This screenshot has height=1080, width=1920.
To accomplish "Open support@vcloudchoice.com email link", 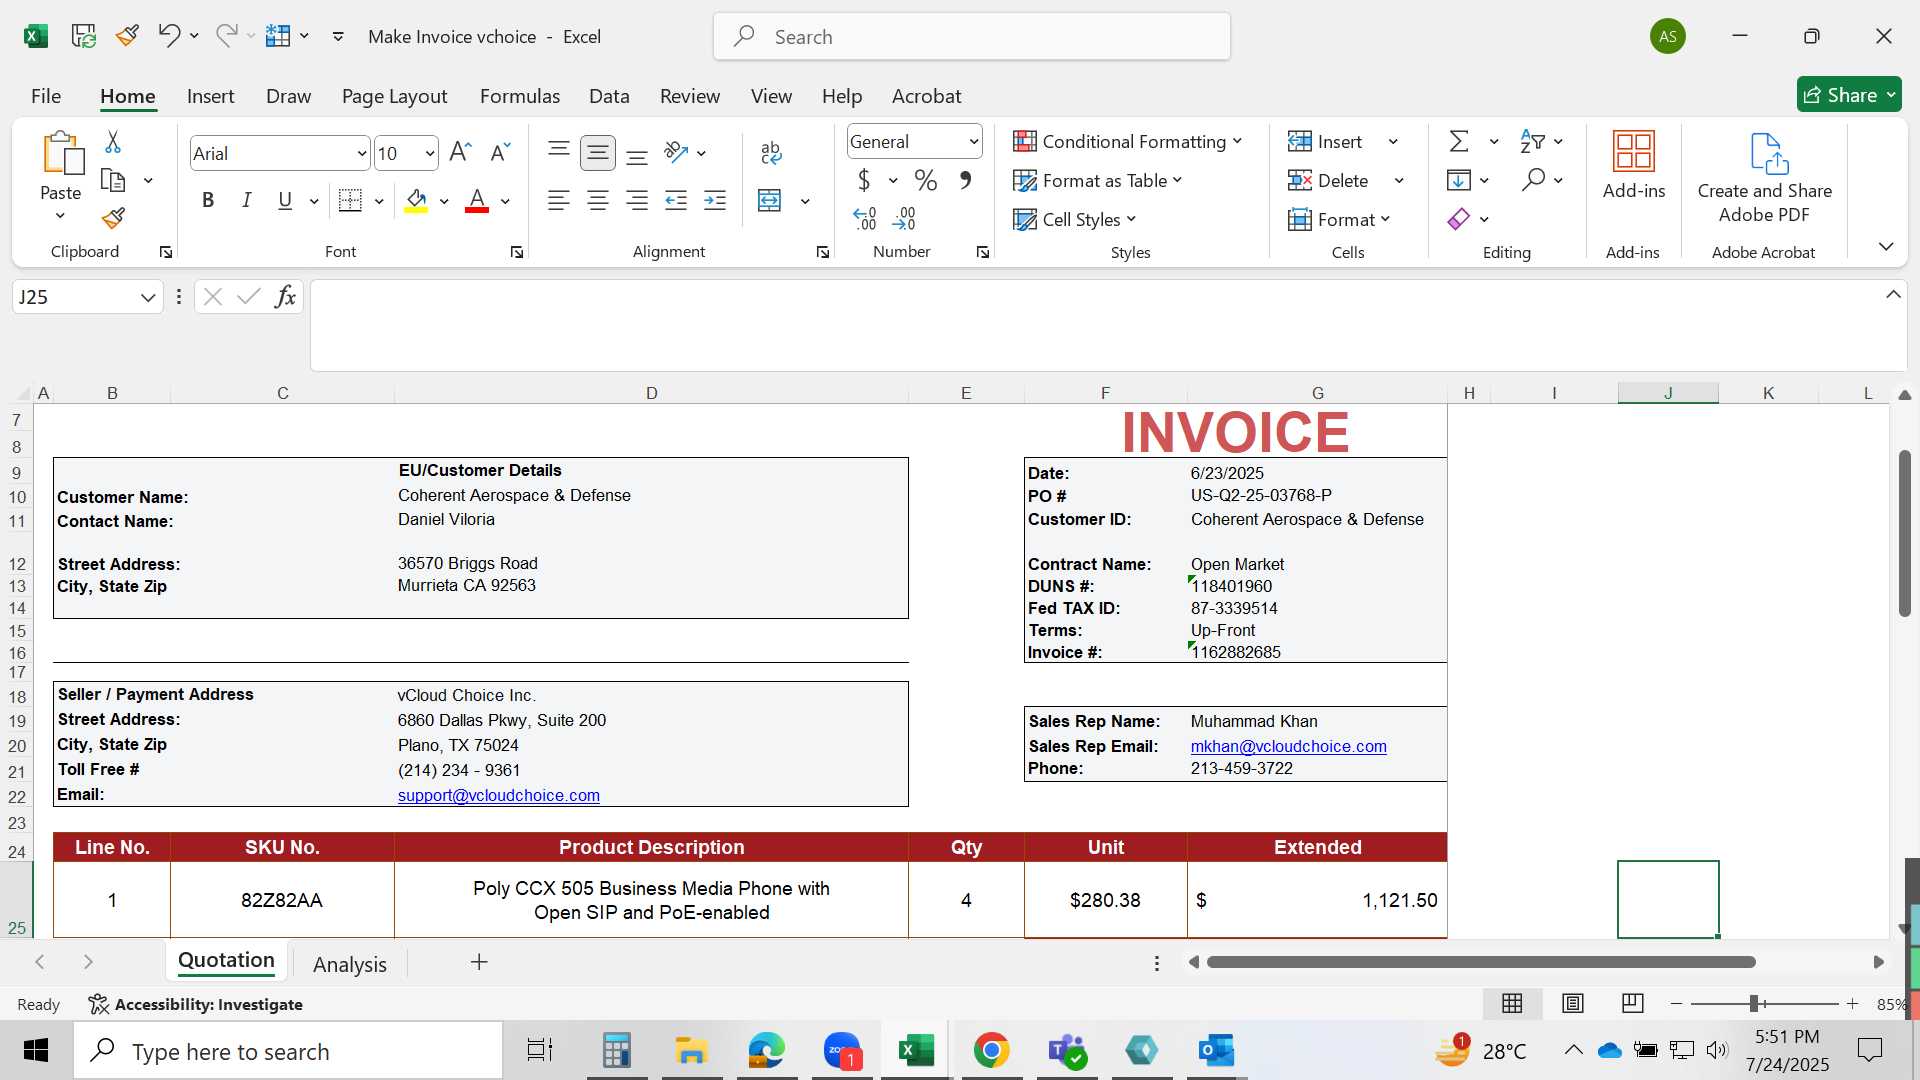I will point(499,795).
